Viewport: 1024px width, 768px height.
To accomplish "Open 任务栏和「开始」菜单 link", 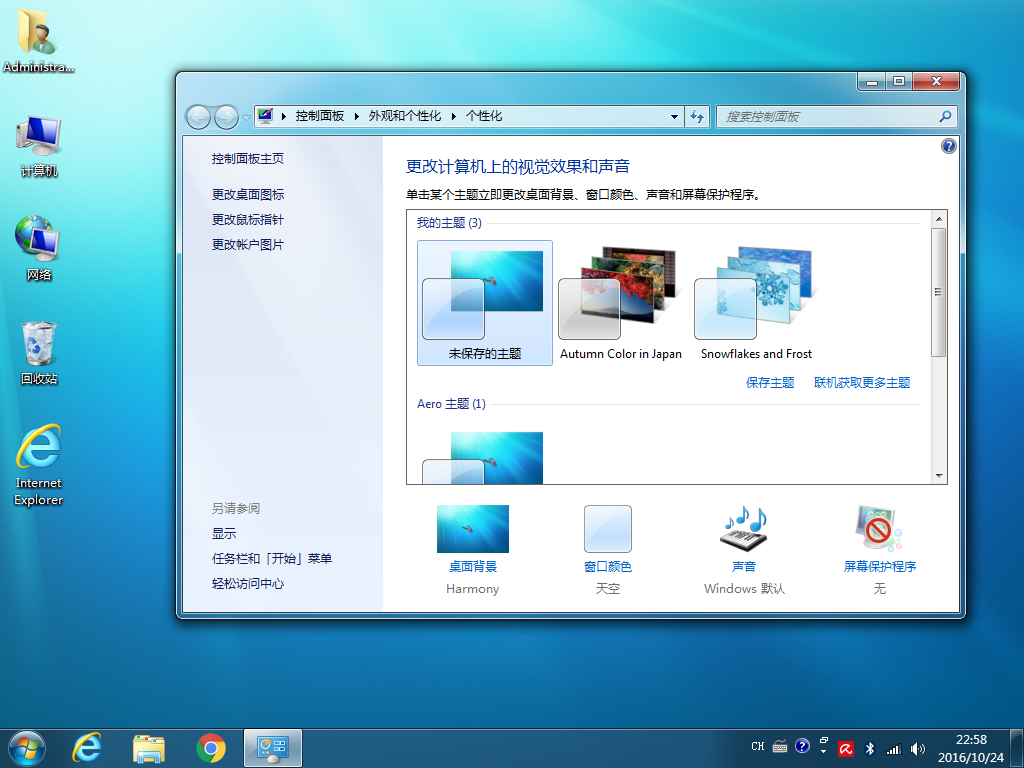I will point(272,559).
